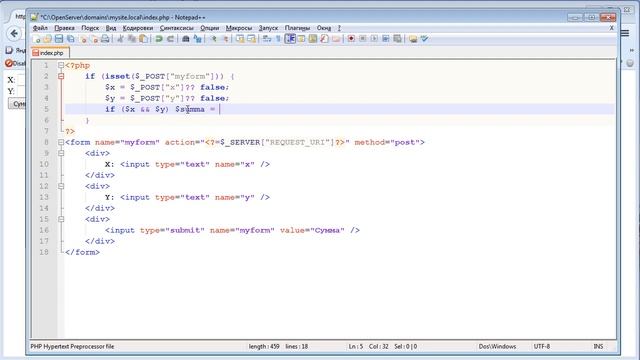Viewport: 640px width, 360px height.
Task: Toggle synchronized horizontal scrolling icon
Action: coord(251,39)
